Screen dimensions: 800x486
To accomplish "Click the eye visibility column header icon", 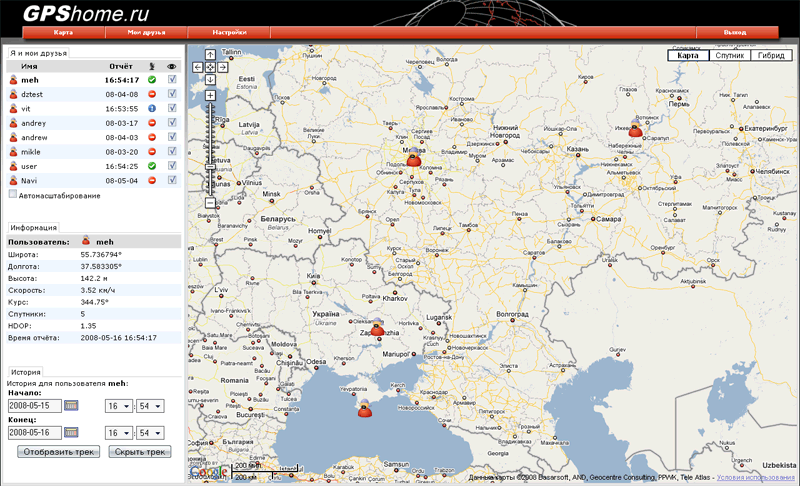I will 171,66.
